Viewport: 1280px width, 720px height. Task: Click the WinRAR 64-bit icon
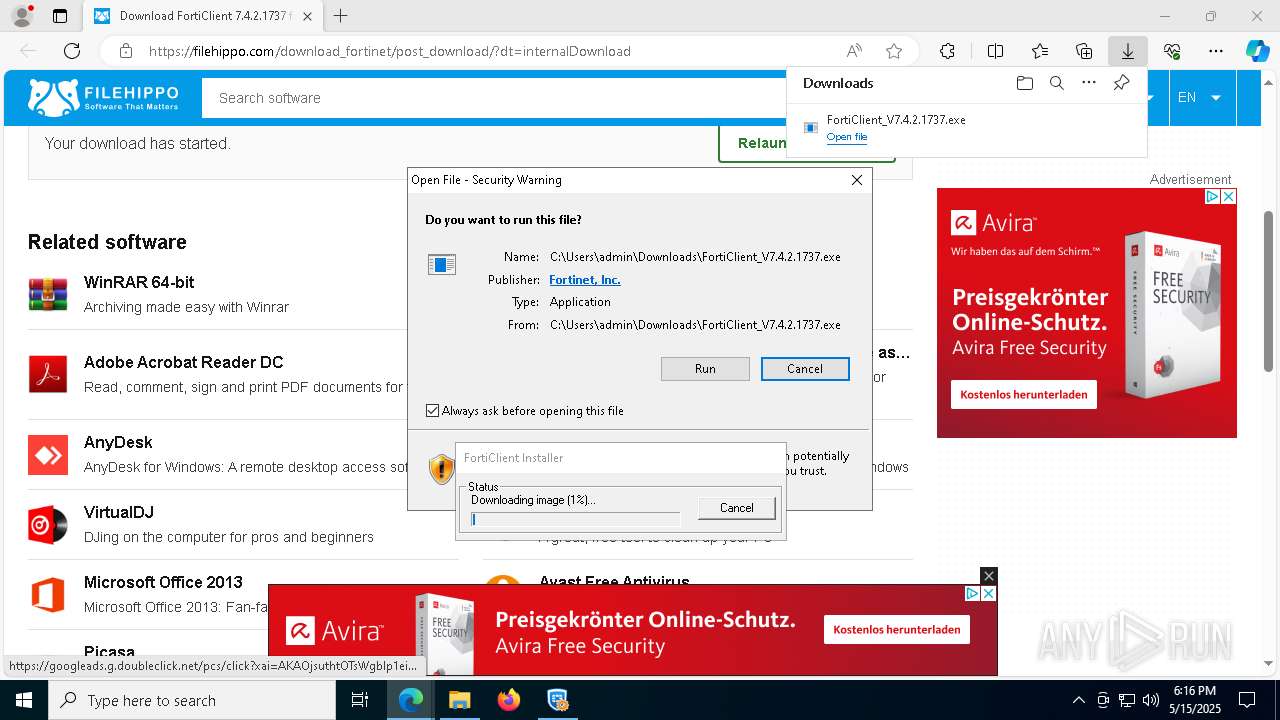[48, 294]
